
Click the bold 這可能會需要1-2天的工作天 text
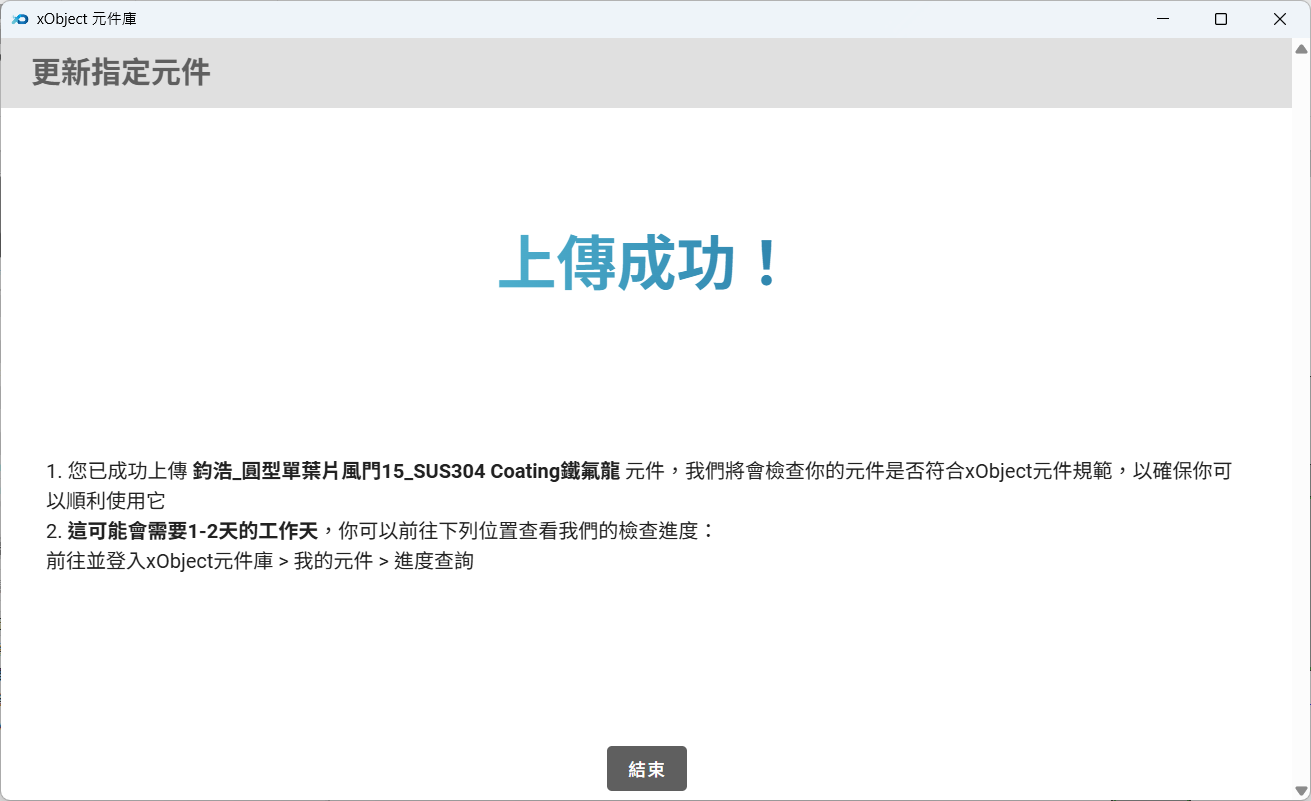(192, 531)
